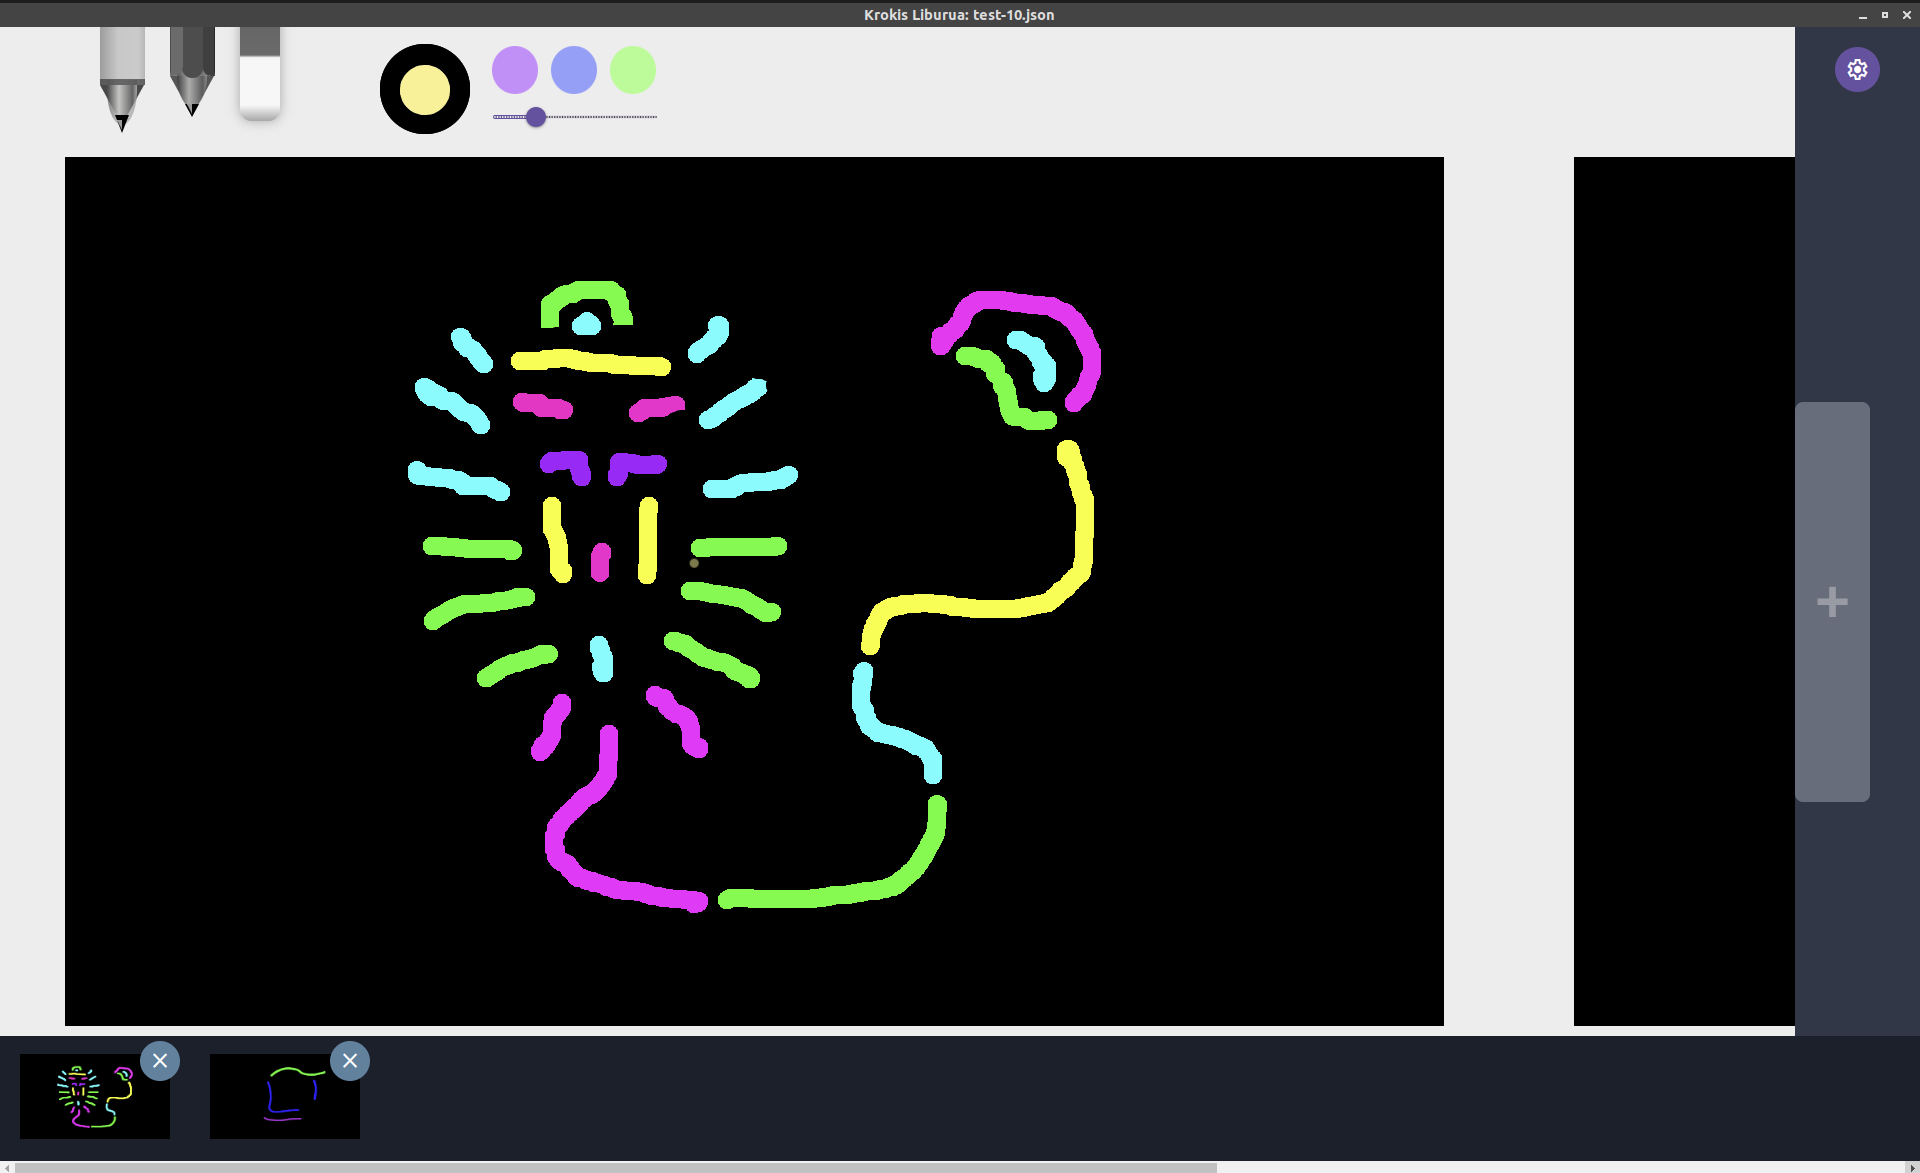Click the brush size slider handle
The image size is (1920, 1173).
(x=536, y=117)
